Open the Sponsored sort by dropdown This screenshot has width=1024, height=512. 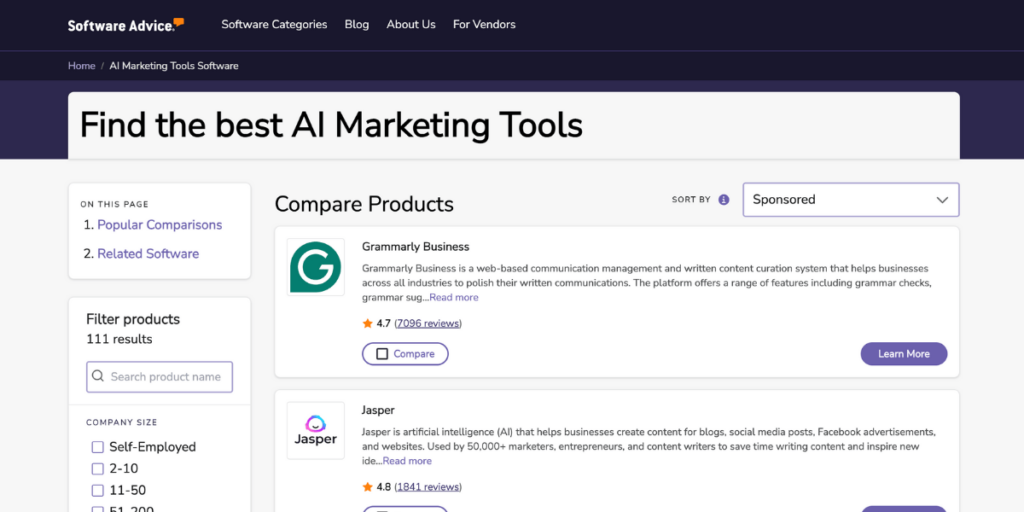click(850, 200)
